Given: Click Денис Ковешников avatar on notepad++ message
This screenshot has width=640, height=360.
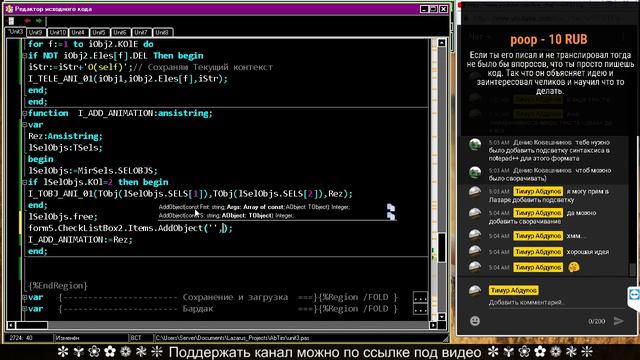Looking at the screenshot, I should (x=475, y=145).
